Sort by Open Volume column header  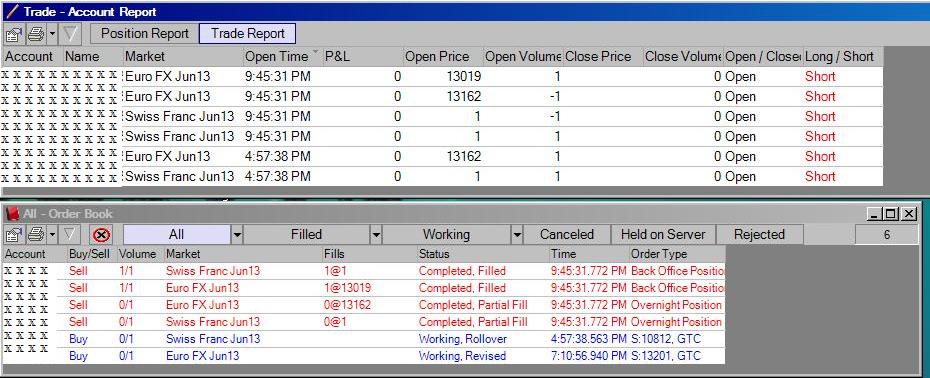523,56
